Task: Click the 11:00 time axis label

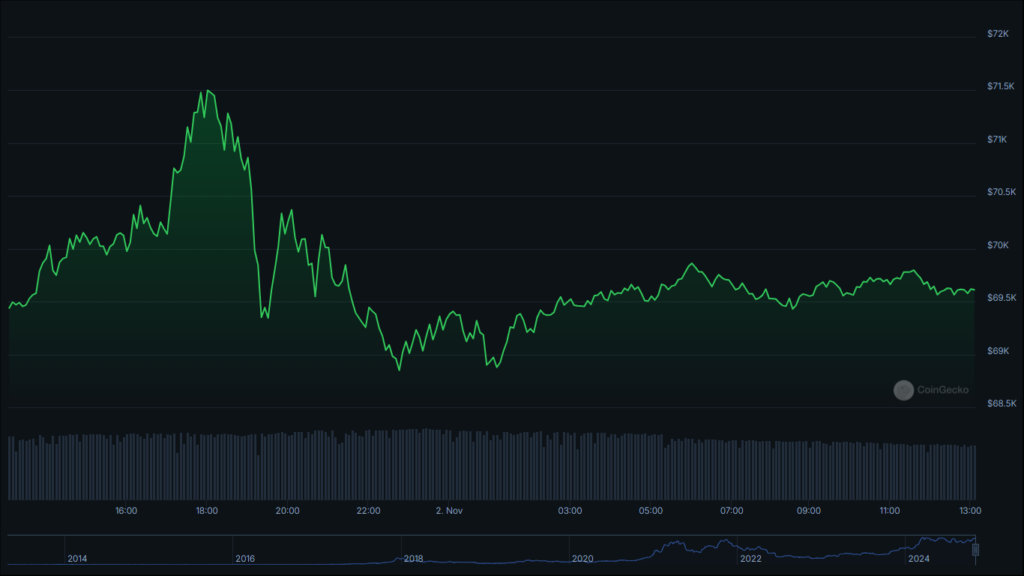Action: pos(889,511)
